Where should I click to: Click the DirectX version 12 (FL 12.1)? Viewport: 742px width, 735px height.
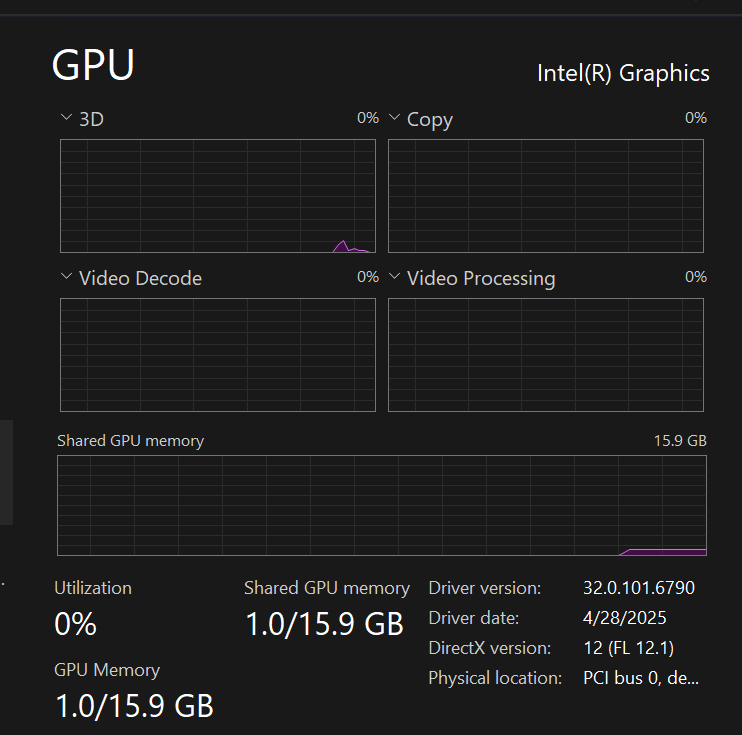pos(628,648)
